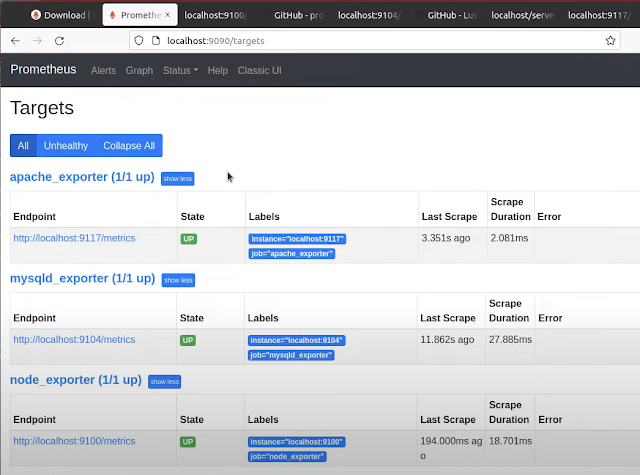The image size is (640, 475).
Task: Collapse node_exporter with show less
Action: [164, 382]
